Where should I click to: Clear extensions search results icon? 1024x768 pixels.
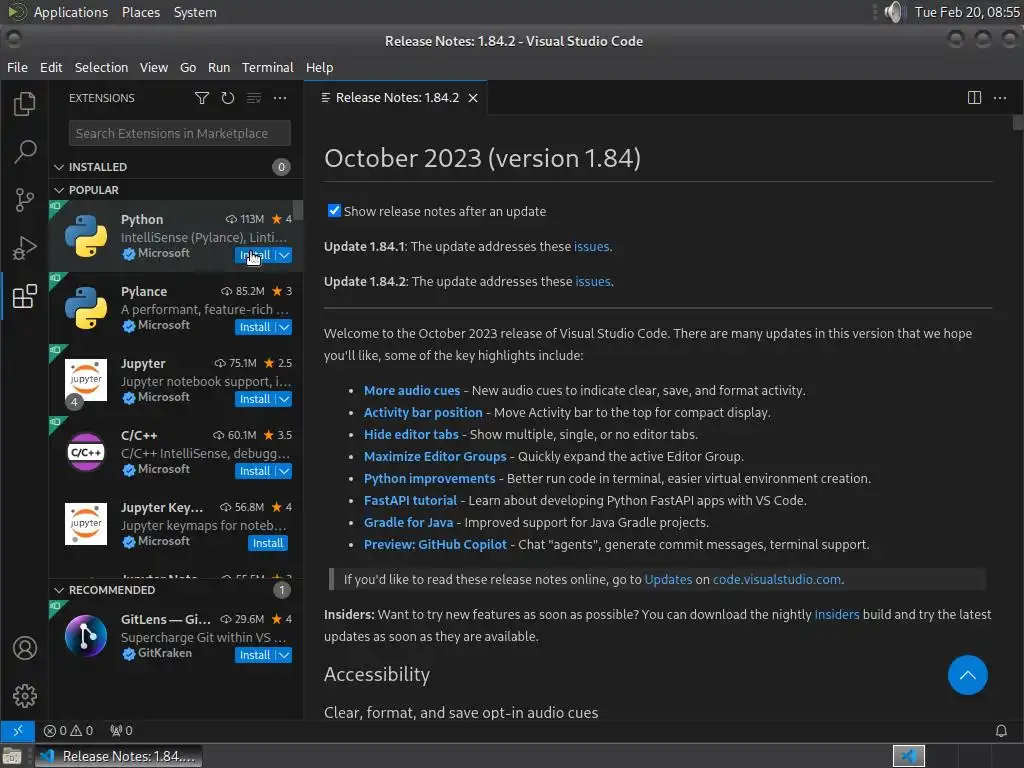[254, 98]
